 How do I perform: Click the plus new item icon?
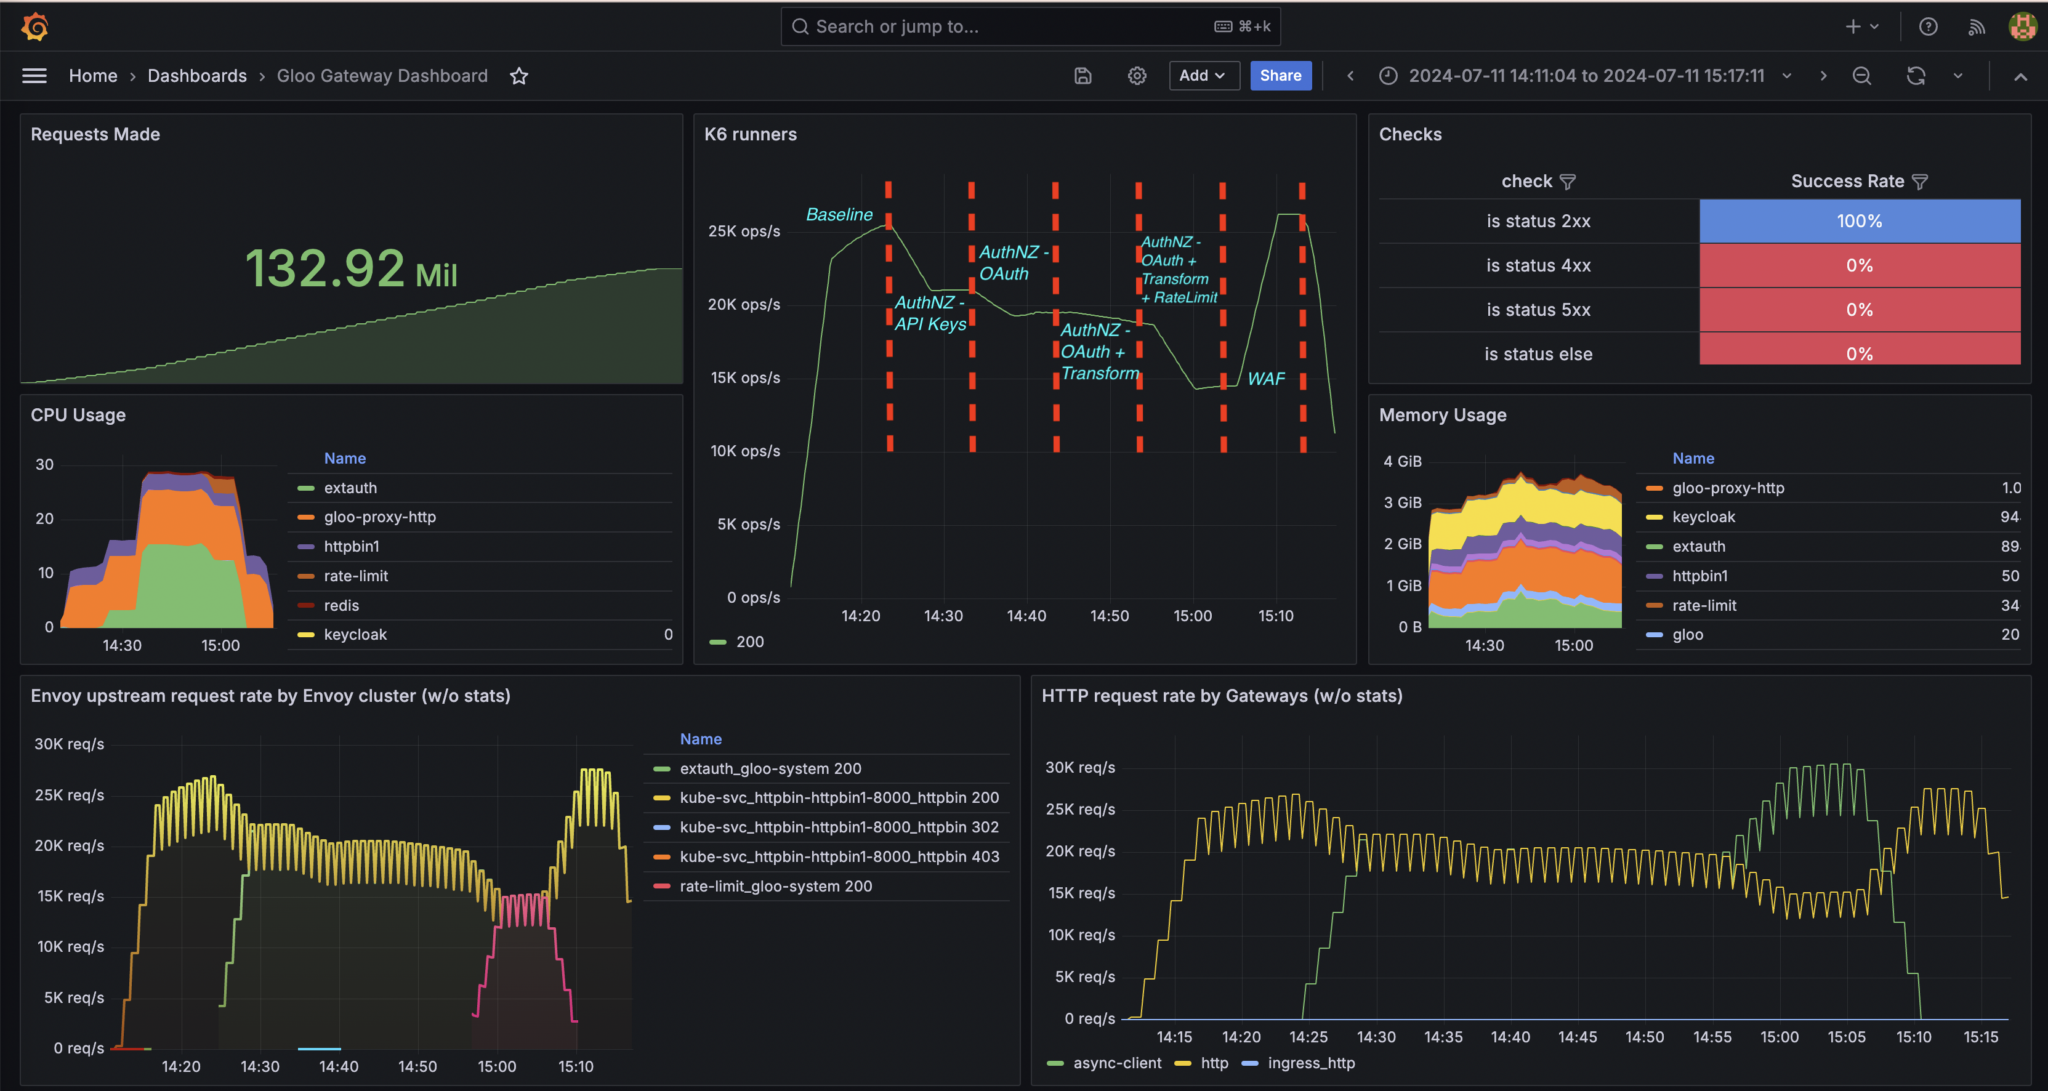pos(1853,27)
